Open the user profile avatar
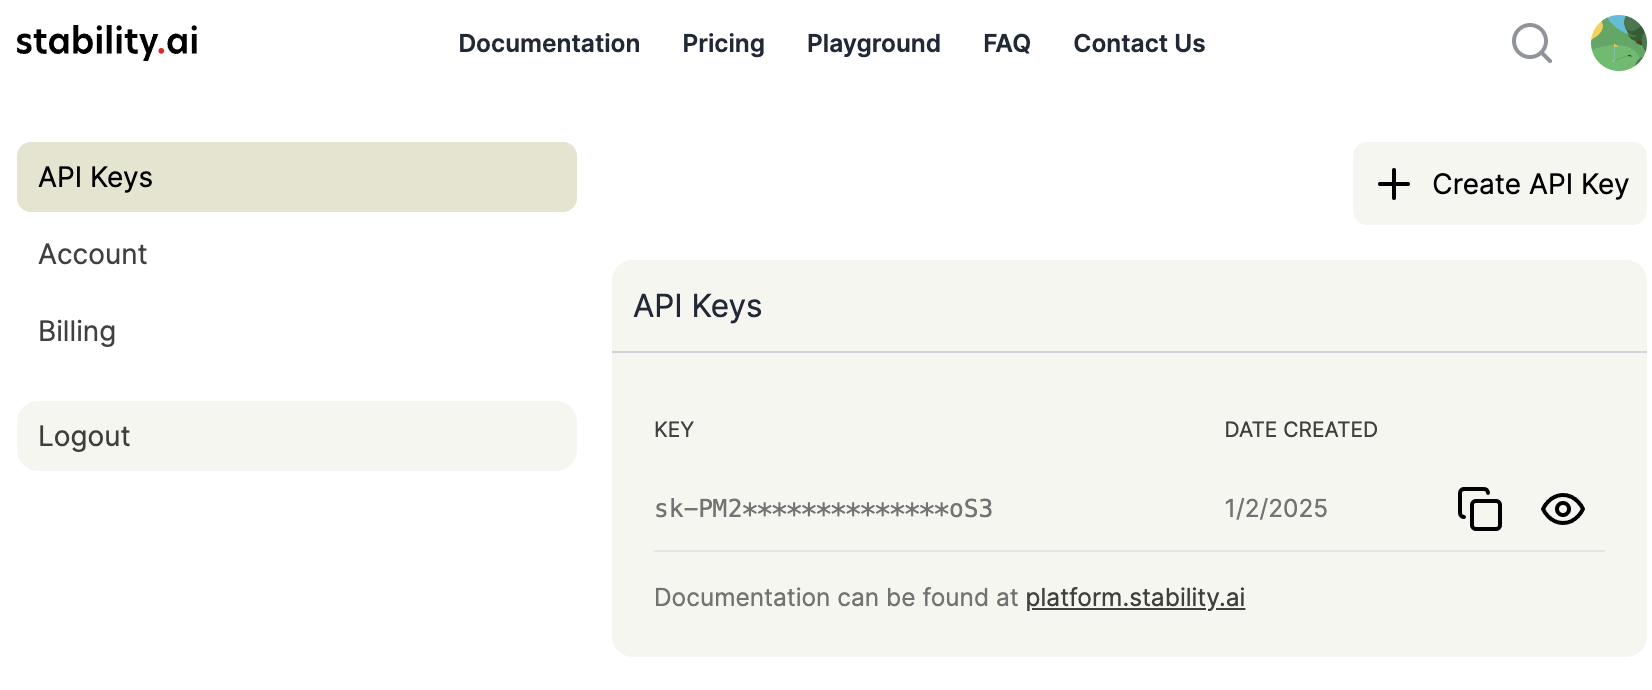The height and width of the screenshot is (690, 1652). click(1617, 44)
